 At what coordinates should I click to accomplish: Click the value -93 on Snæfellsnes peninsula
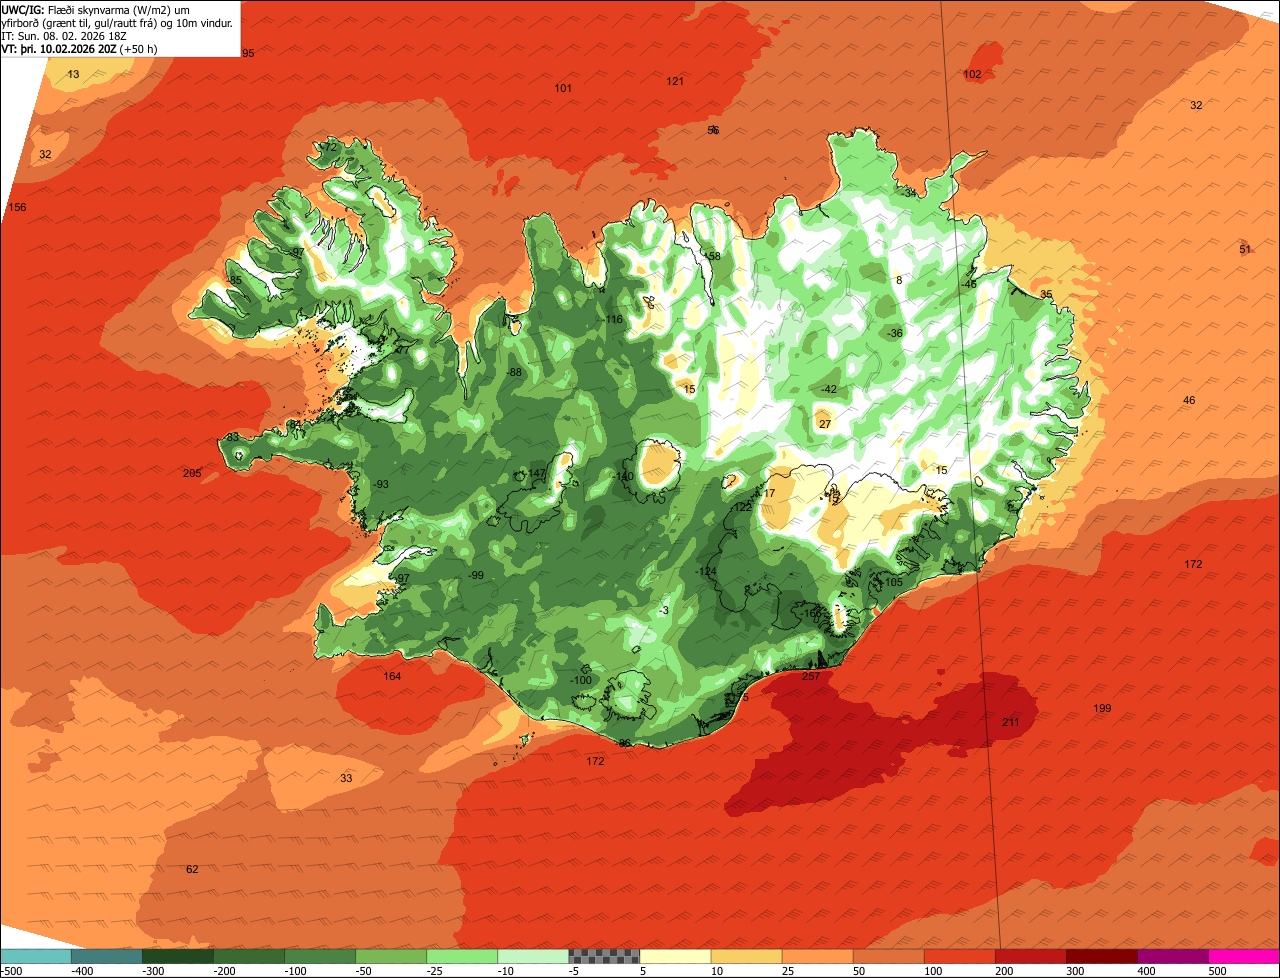(x=380, y=485)
